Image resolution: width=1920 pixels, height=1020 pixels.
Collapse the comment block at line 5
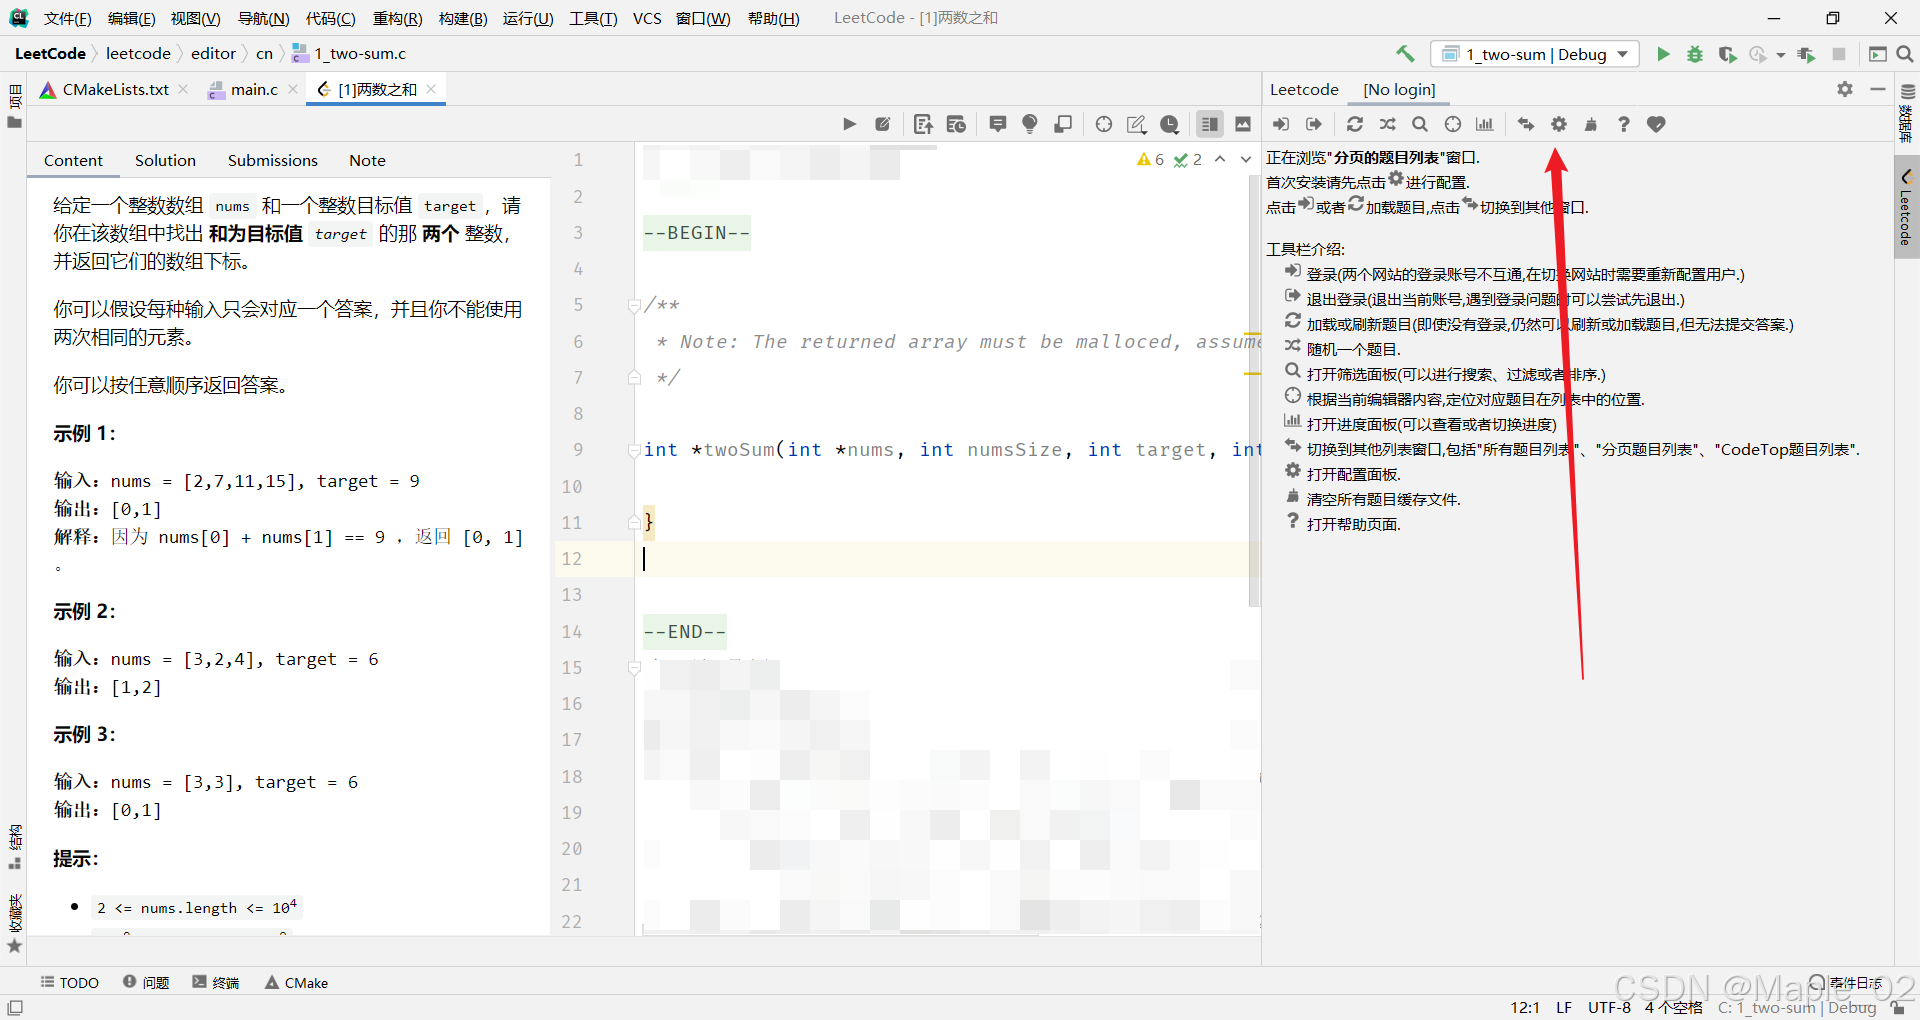coord(634,305)
